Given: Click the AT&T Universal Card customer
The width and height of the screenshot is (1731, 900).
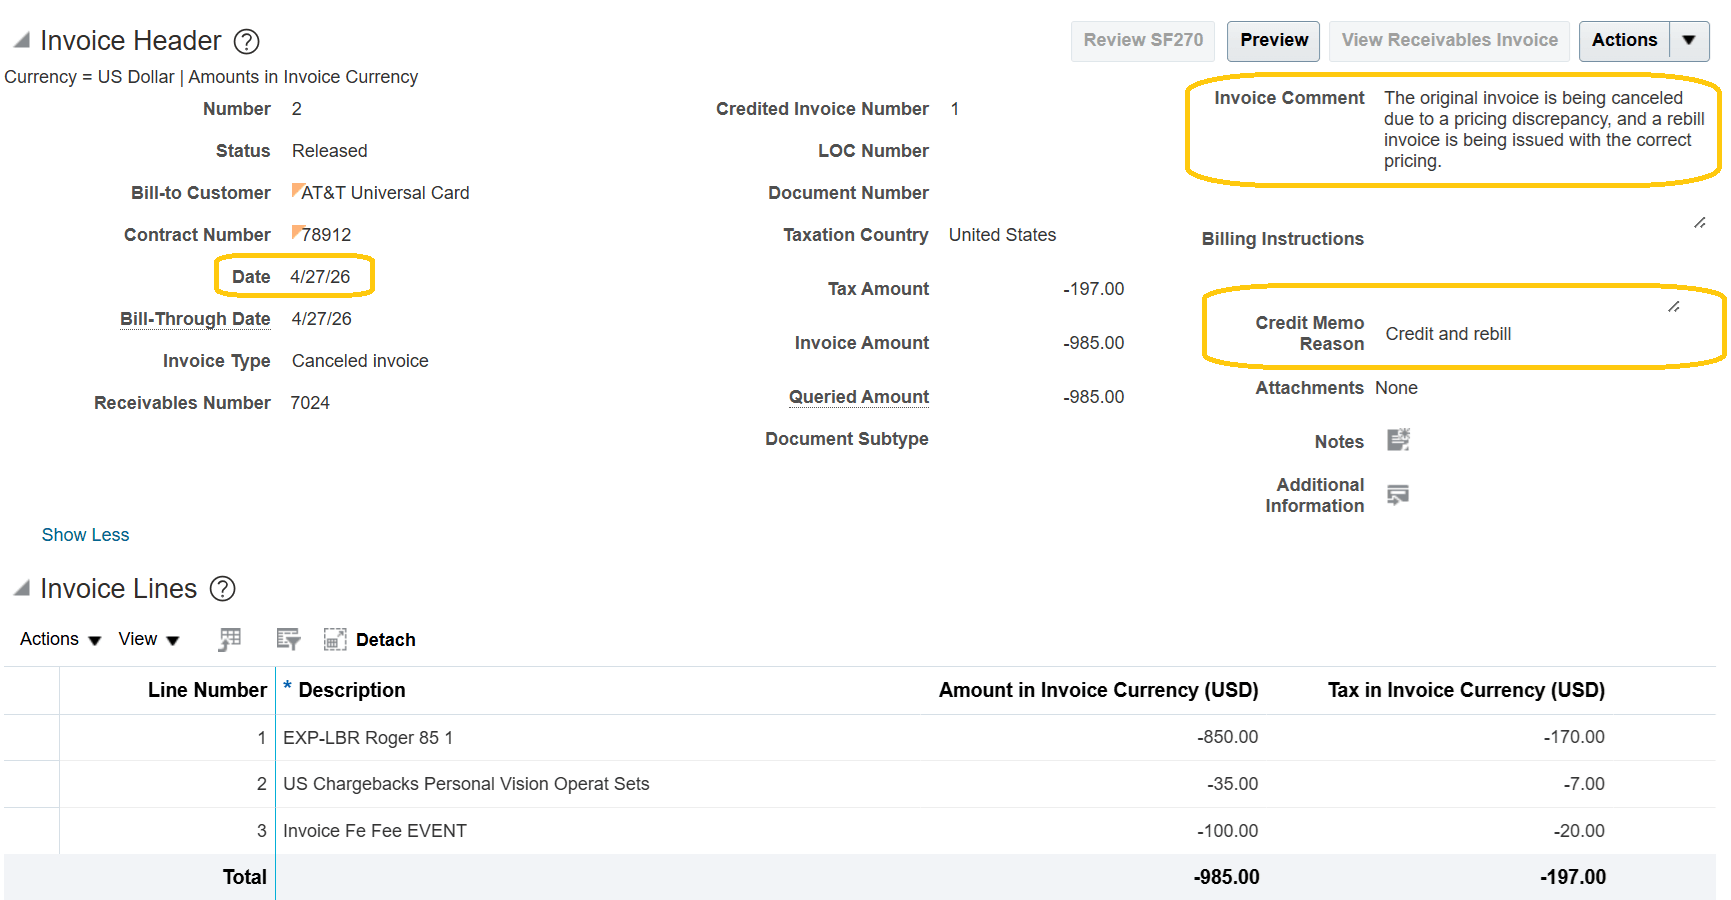Looking at the screenshot, I should [x=385, y=193].
